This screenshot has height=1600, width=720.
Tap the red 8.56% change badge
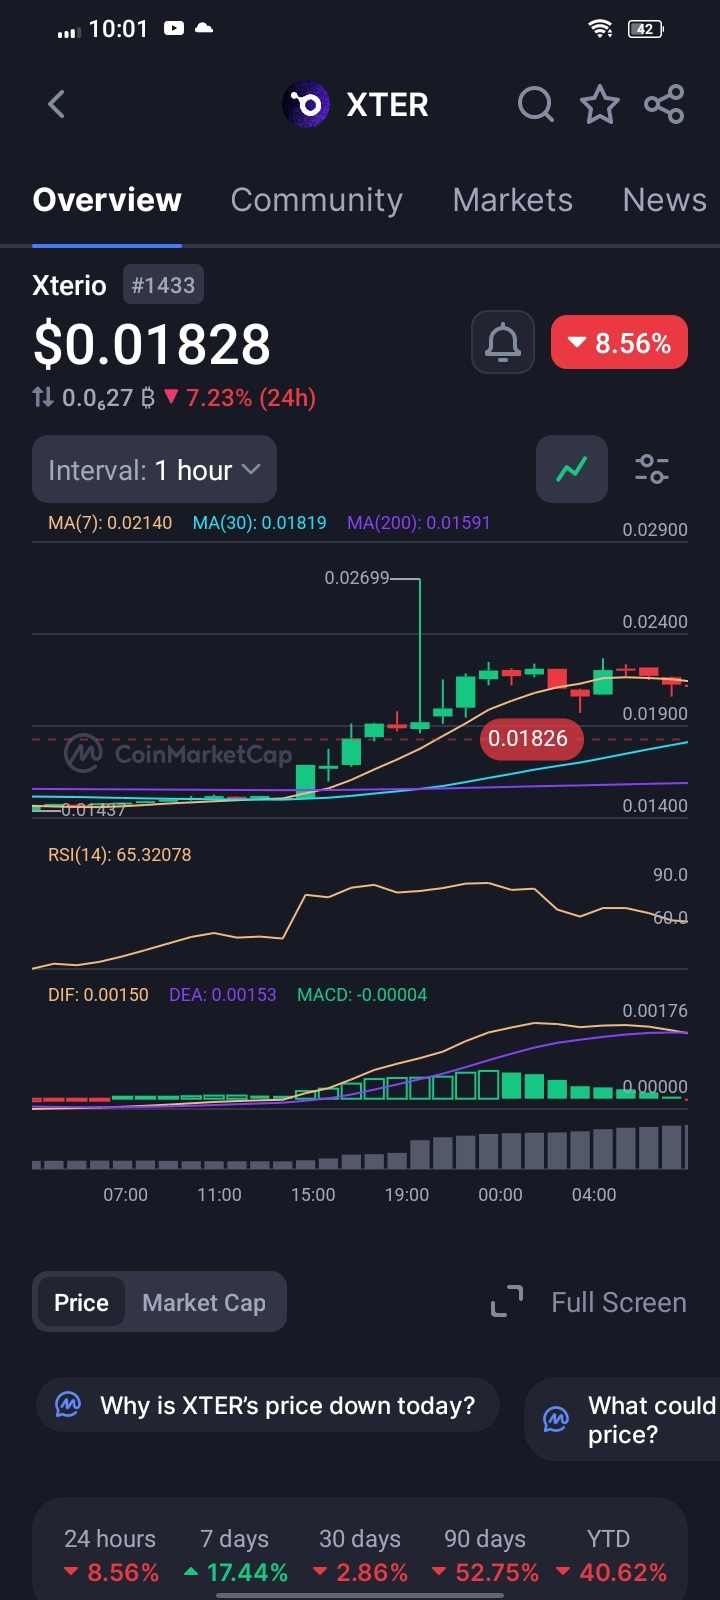click(x=619, y=343)
